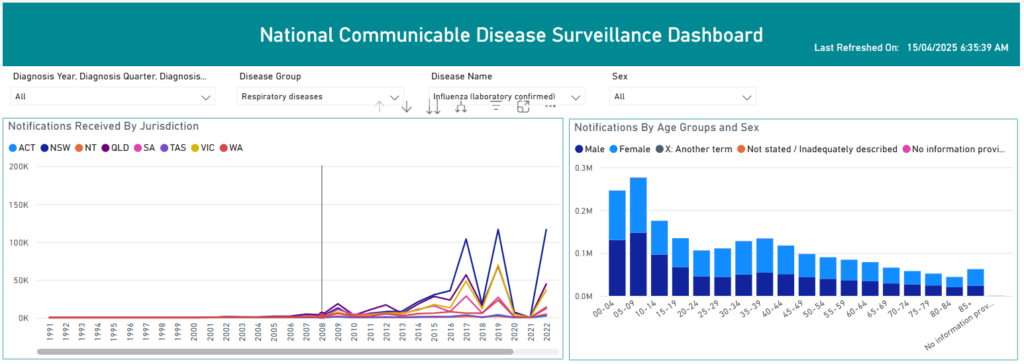This screenshot has height=364, width=1024.
Task: Click Notifications Received By Jurisdiction title
Action: (103, 126)
